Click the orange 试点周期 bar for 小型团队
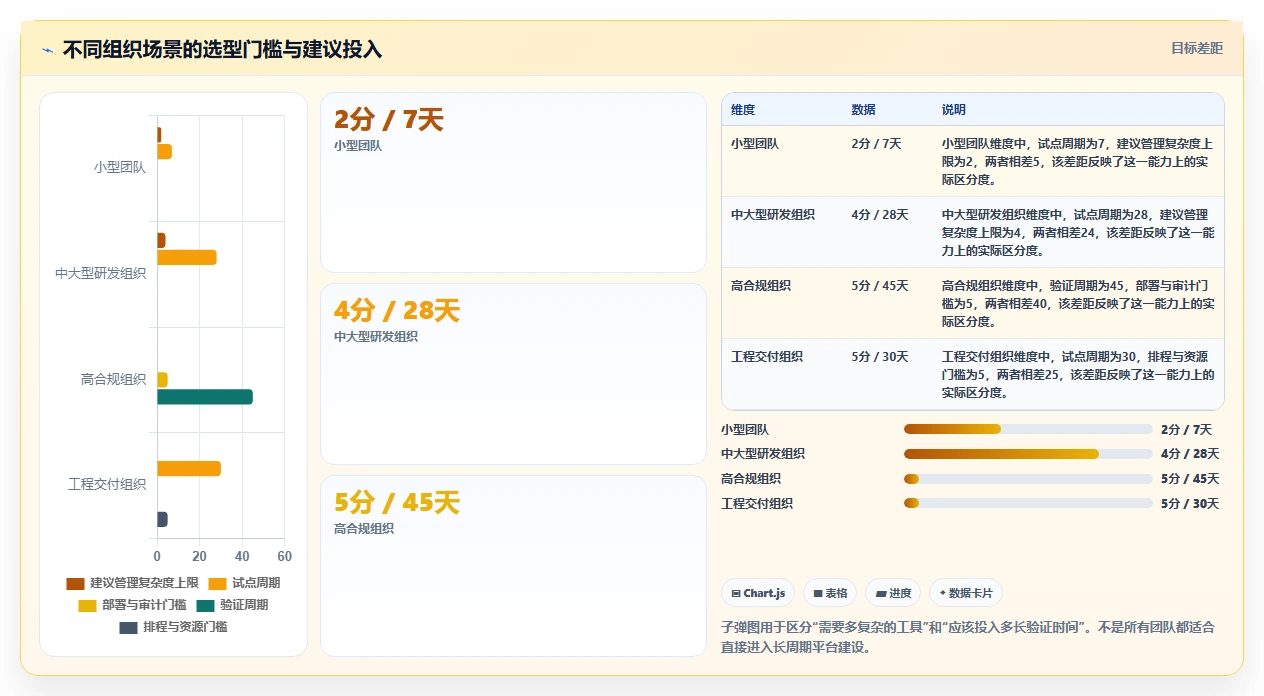Image resolution: width=1264 pixels, height=696 pixels. [x=164, y=152]
